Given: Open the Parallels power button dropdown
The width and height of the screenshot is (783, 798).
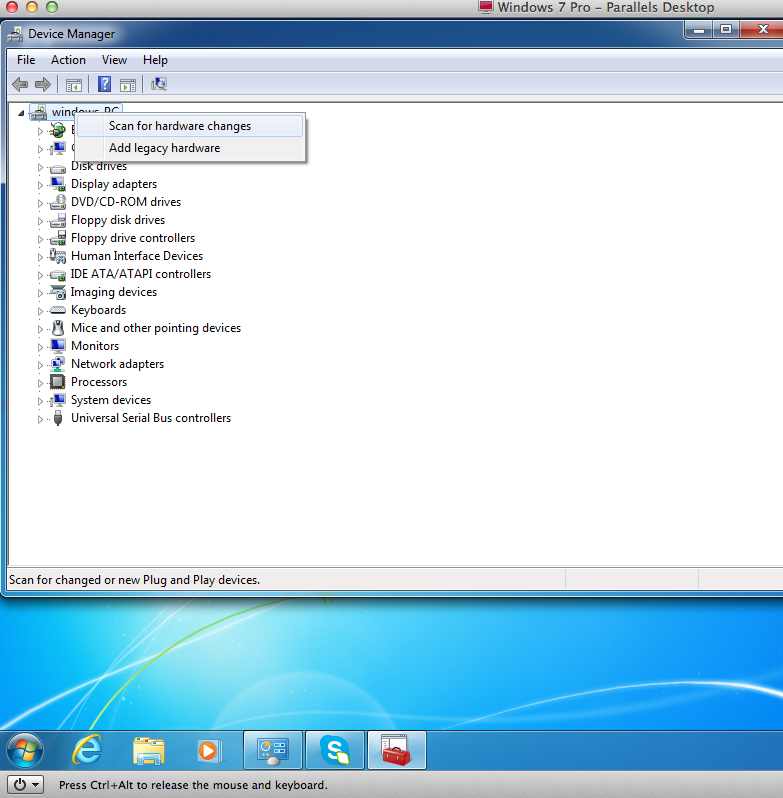Looking at the screenshot, I should pyautogui.click(x=25, y=784).
